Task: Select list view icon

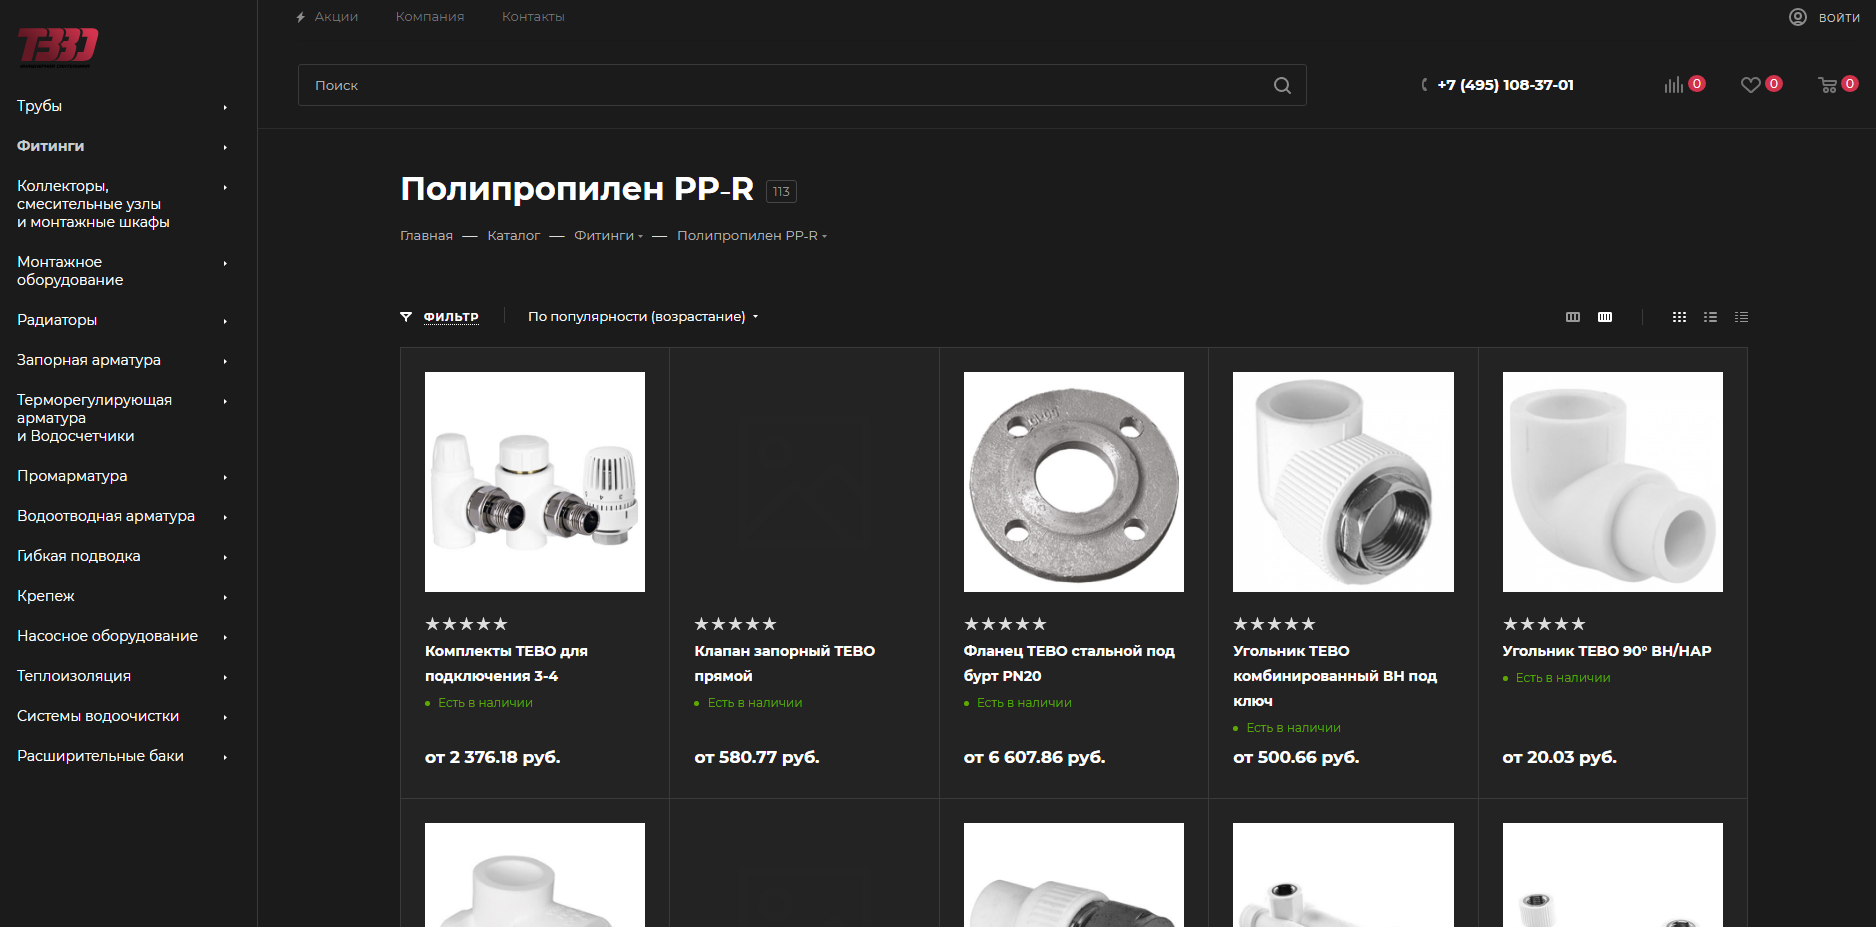Action: click(x=1710, y=317)
